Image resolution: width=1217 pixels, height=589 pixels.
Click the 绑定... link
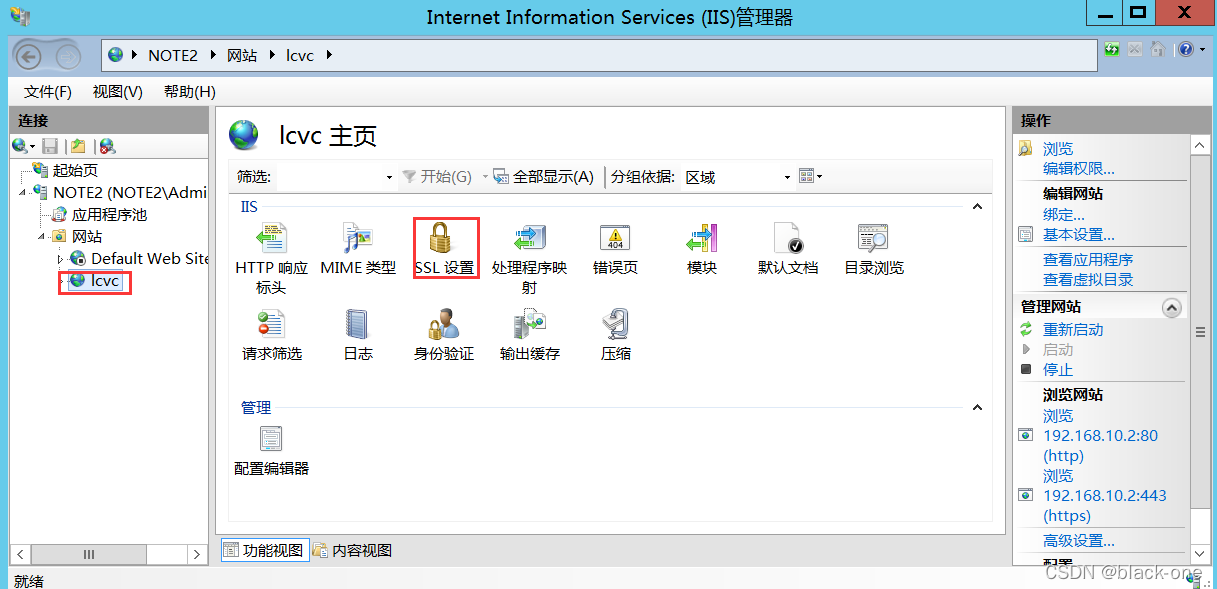pos(1063,214)
